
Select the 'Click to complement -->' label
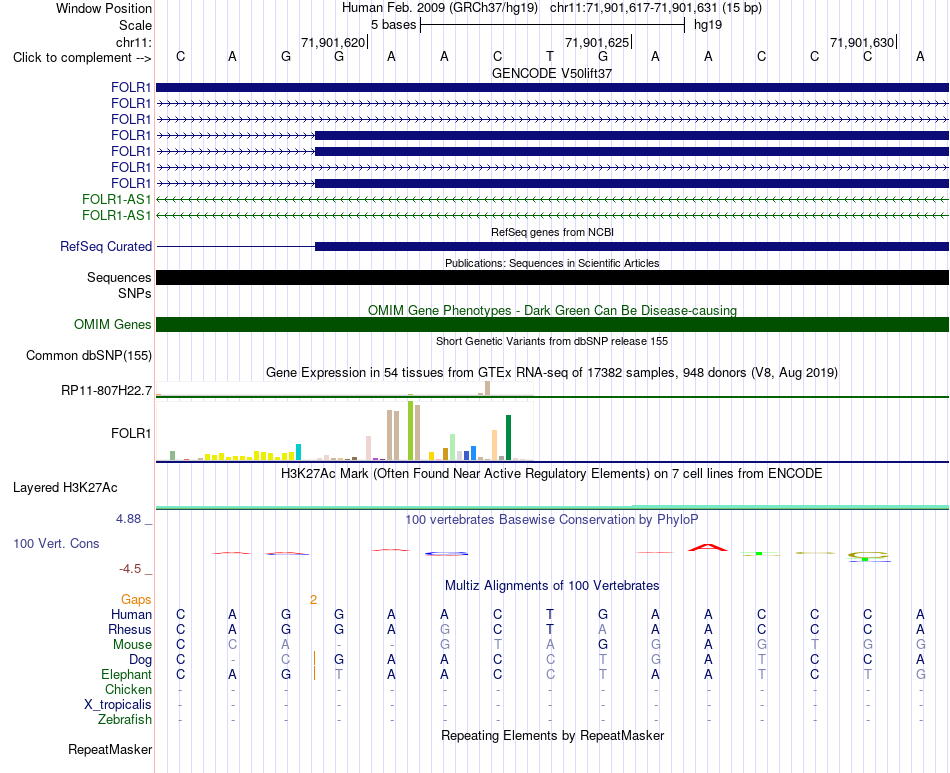click(82, 58)
